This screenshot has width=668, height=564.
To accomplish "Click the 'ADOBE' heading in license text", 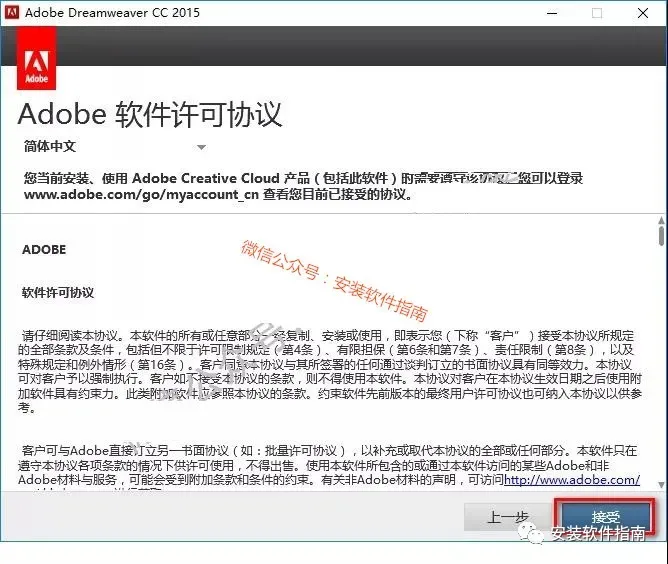I will (44, 250).
